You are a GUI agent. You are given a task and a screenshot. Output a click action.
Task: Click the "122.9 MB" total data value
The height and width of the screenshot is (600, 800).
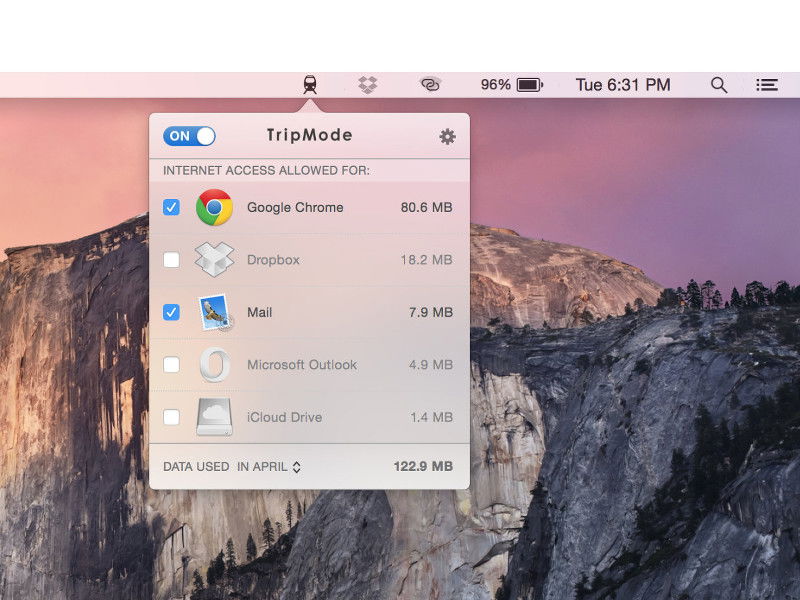click(x=423, y=466)
